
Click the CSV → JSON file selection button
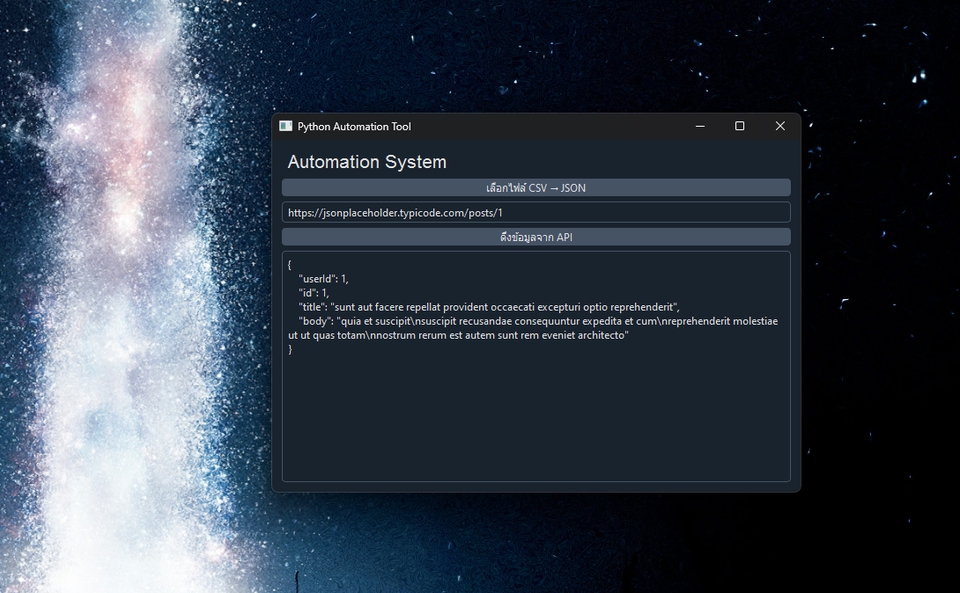536,188
